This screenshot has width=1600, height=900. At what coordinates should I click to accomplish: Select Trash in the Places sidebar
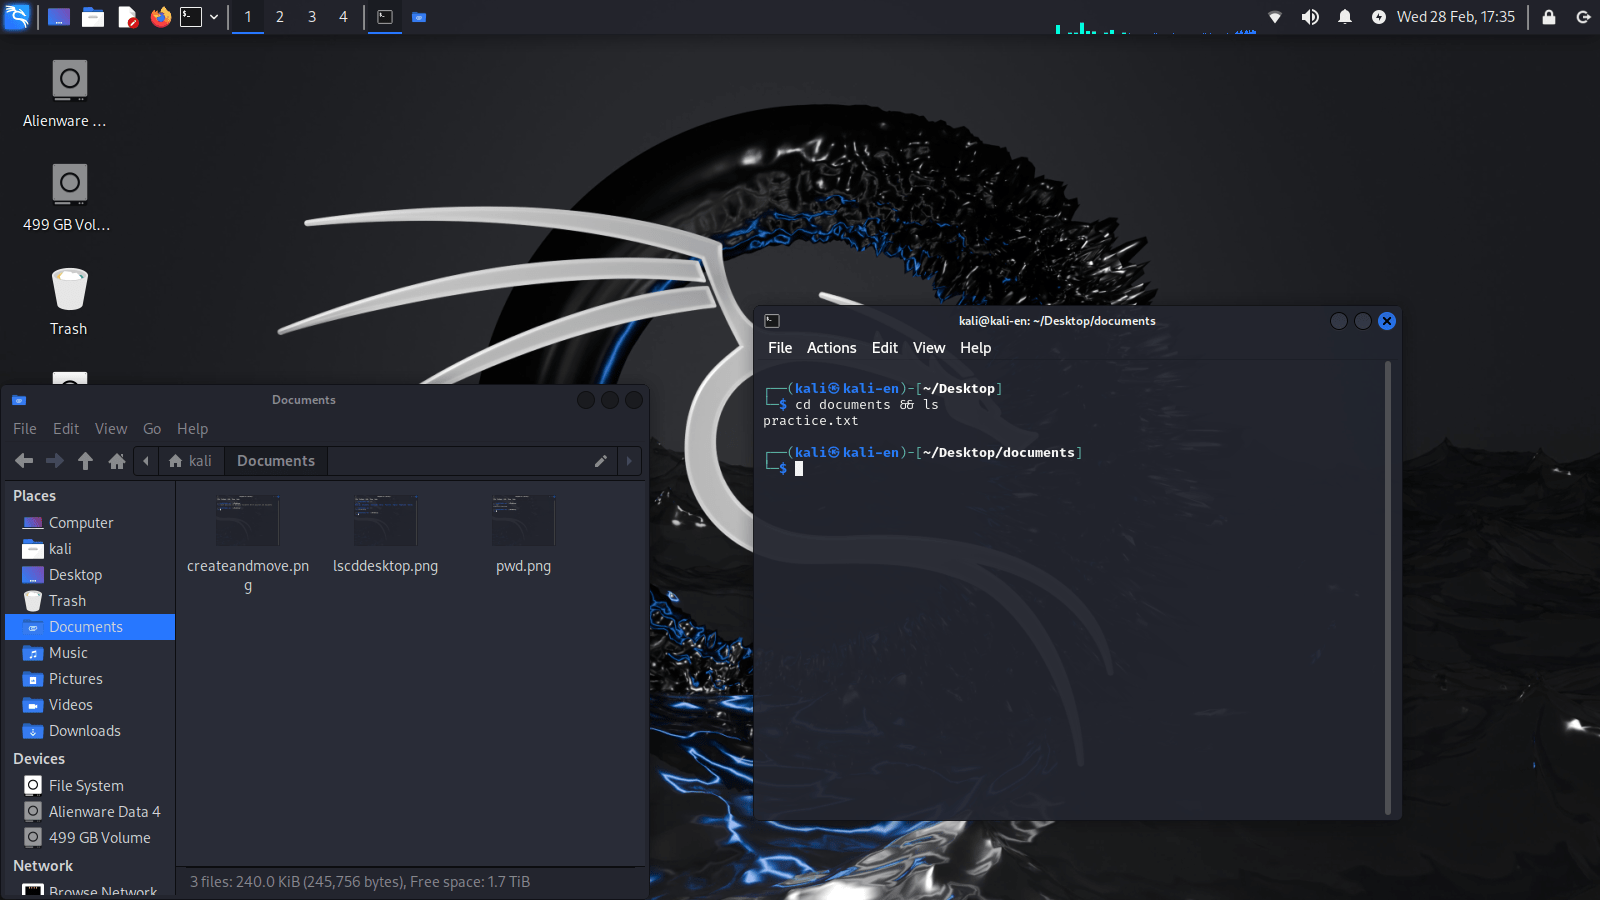click(90, 601)
